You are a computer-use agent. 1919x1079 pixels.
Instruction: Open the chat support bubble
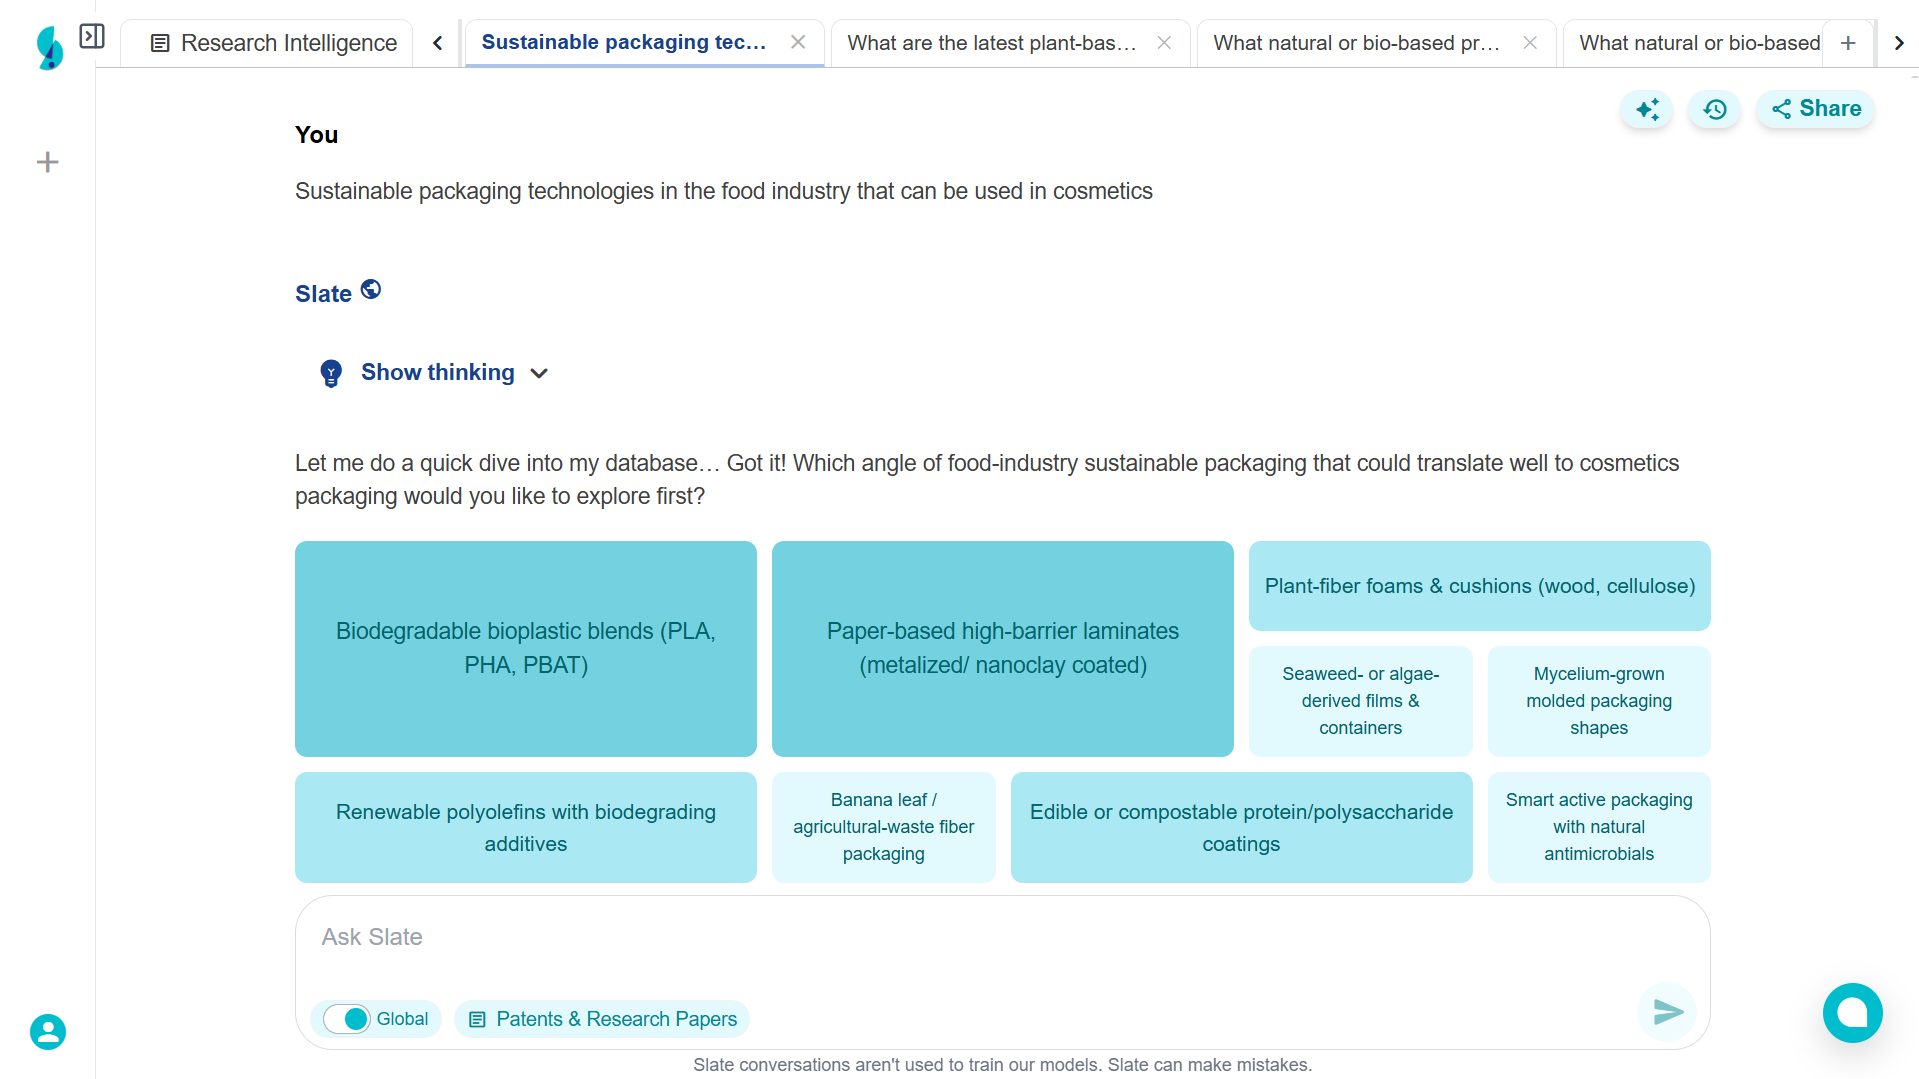pyautogui.click(x=1852, y=1012)
